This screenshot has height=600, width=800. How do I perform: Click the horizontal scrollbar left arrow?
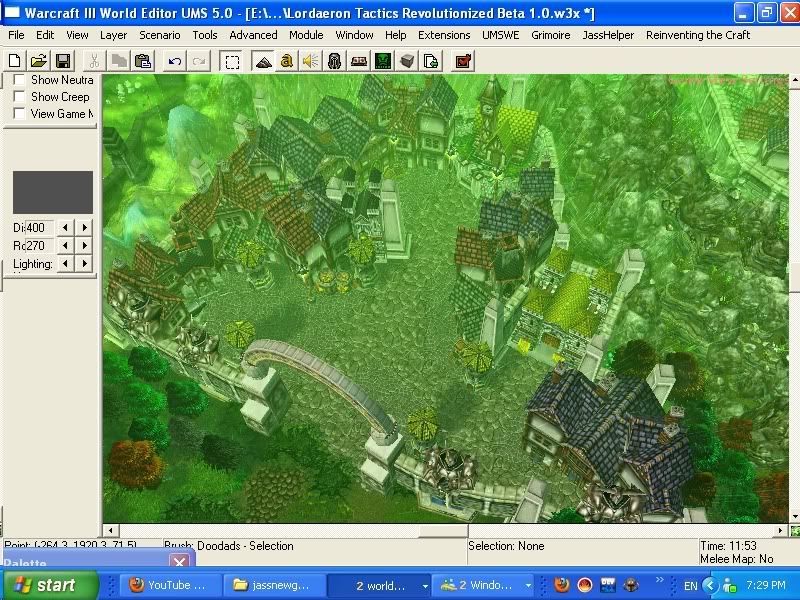(x=110, y=531)
